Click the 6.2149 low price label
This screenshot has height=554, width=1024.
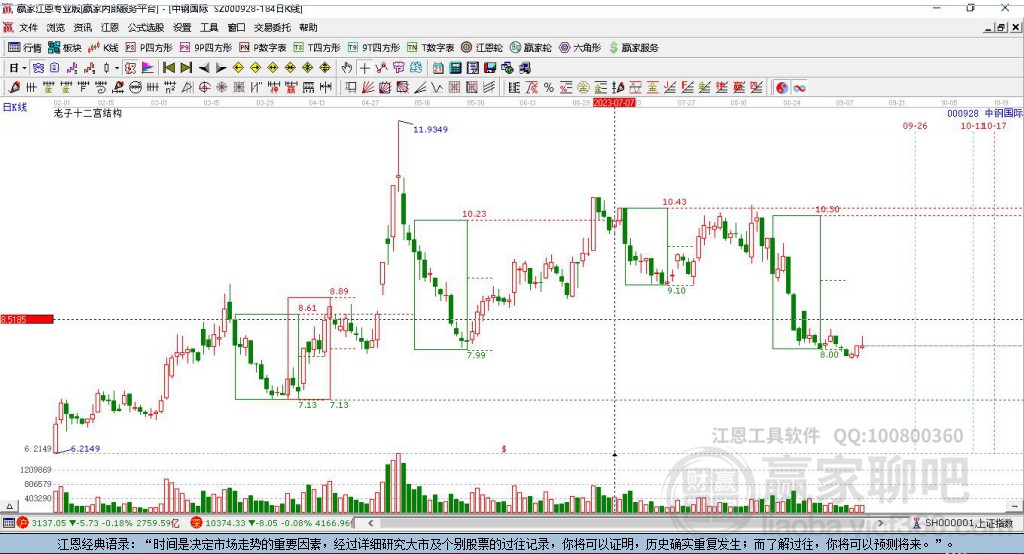point(86,448)
